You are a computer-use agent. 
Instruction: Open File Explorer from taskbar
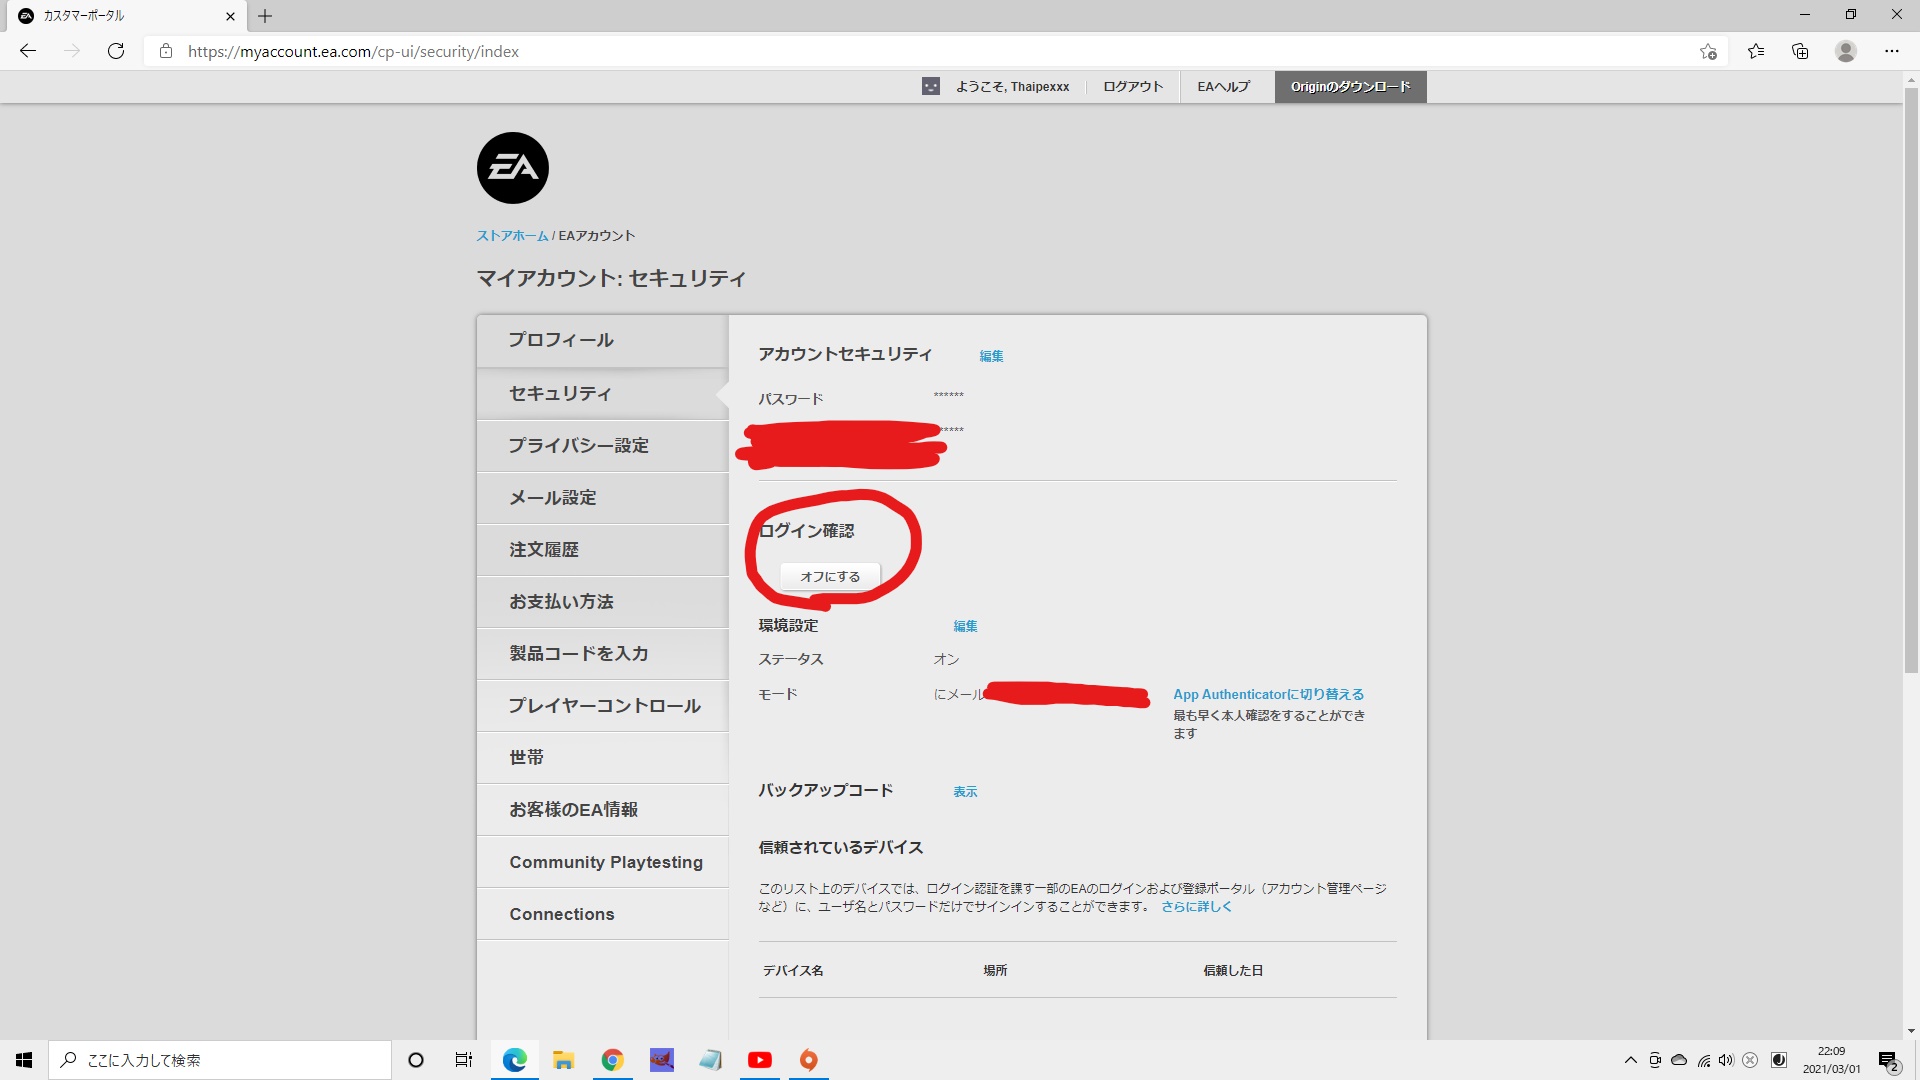point(564,1060)
